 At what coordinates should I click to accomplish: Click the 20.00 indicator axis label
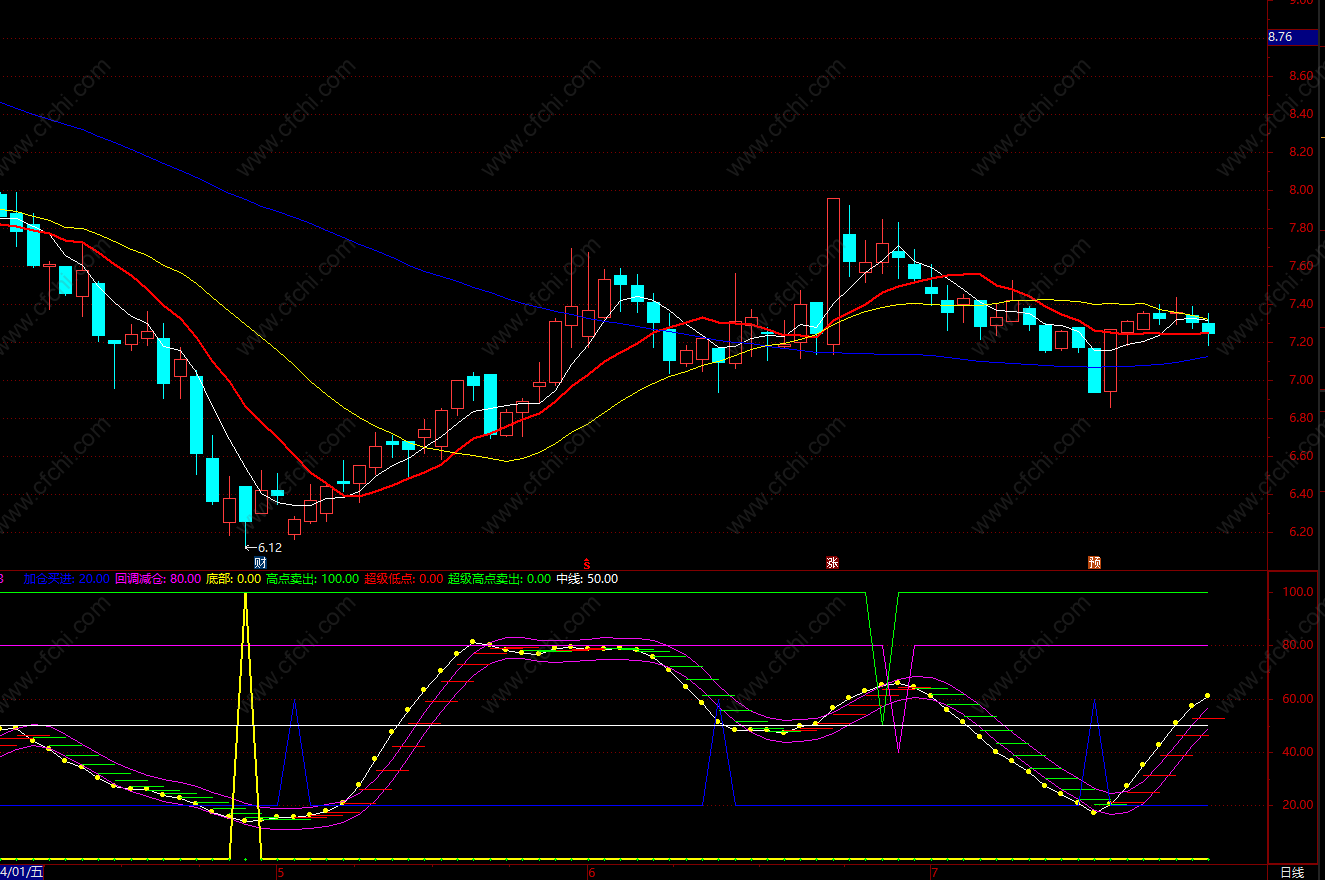click(1298, 805)
